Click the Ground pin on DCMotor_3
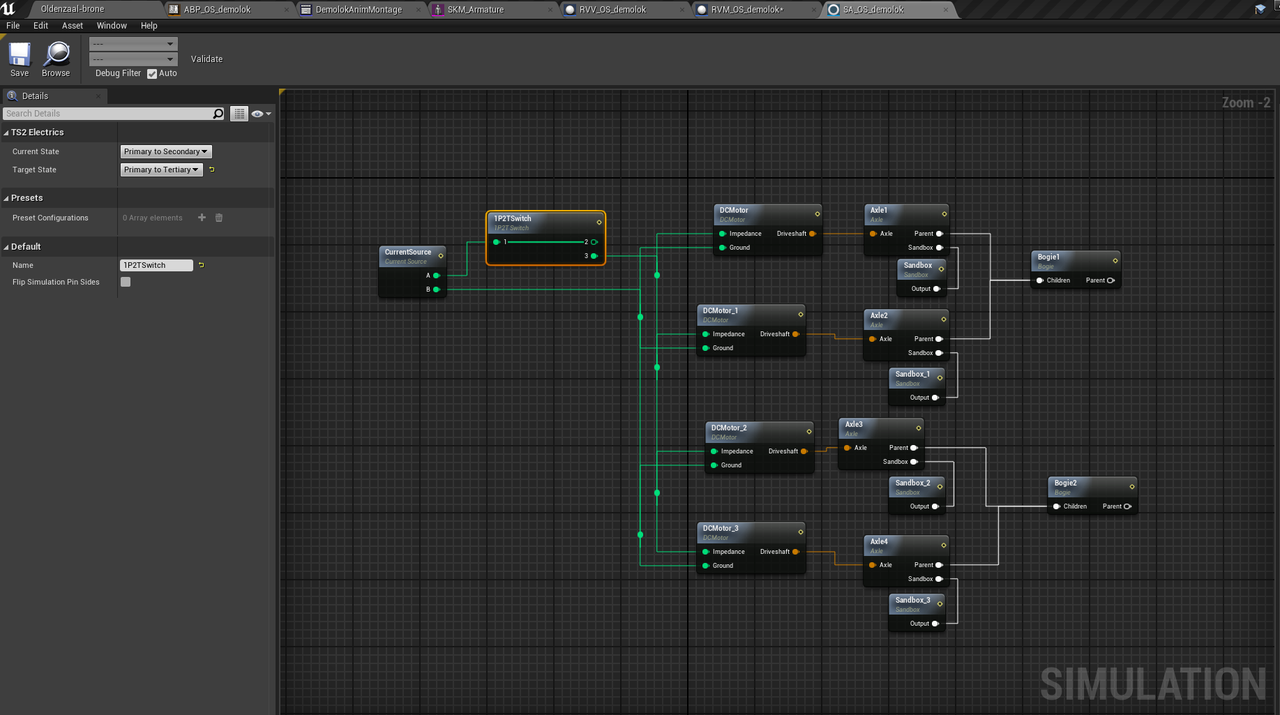1280x715 pixels. click(705, 566)
